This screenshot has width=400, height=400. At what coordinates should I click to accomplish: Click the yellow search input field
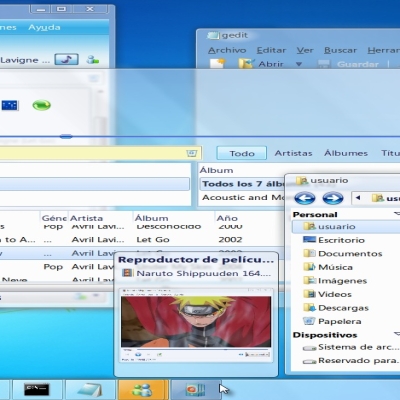[100, 153]
